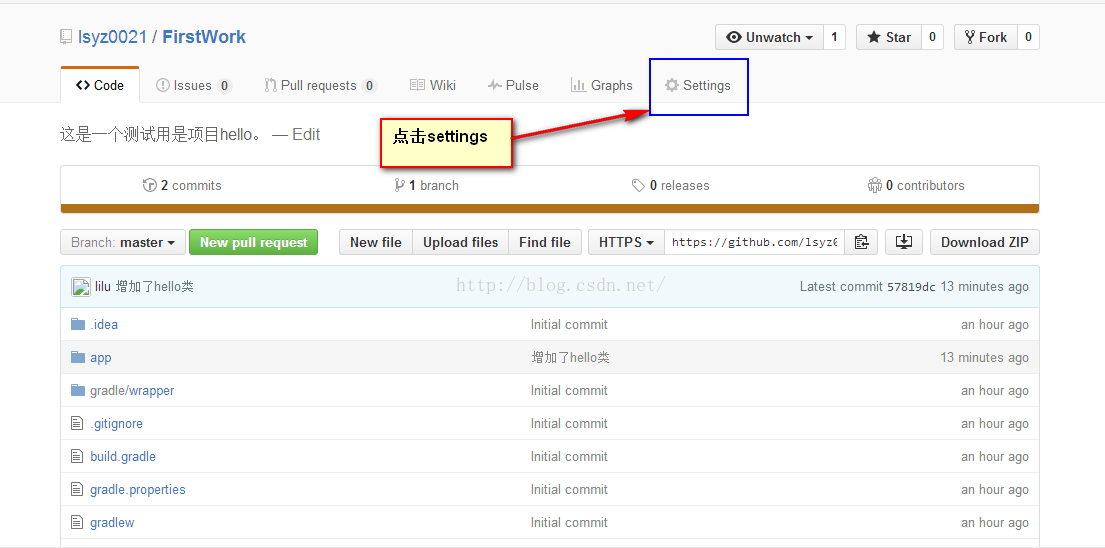Open the Pull requests tab
The image size is (1105, 548).
coord(321,85)
